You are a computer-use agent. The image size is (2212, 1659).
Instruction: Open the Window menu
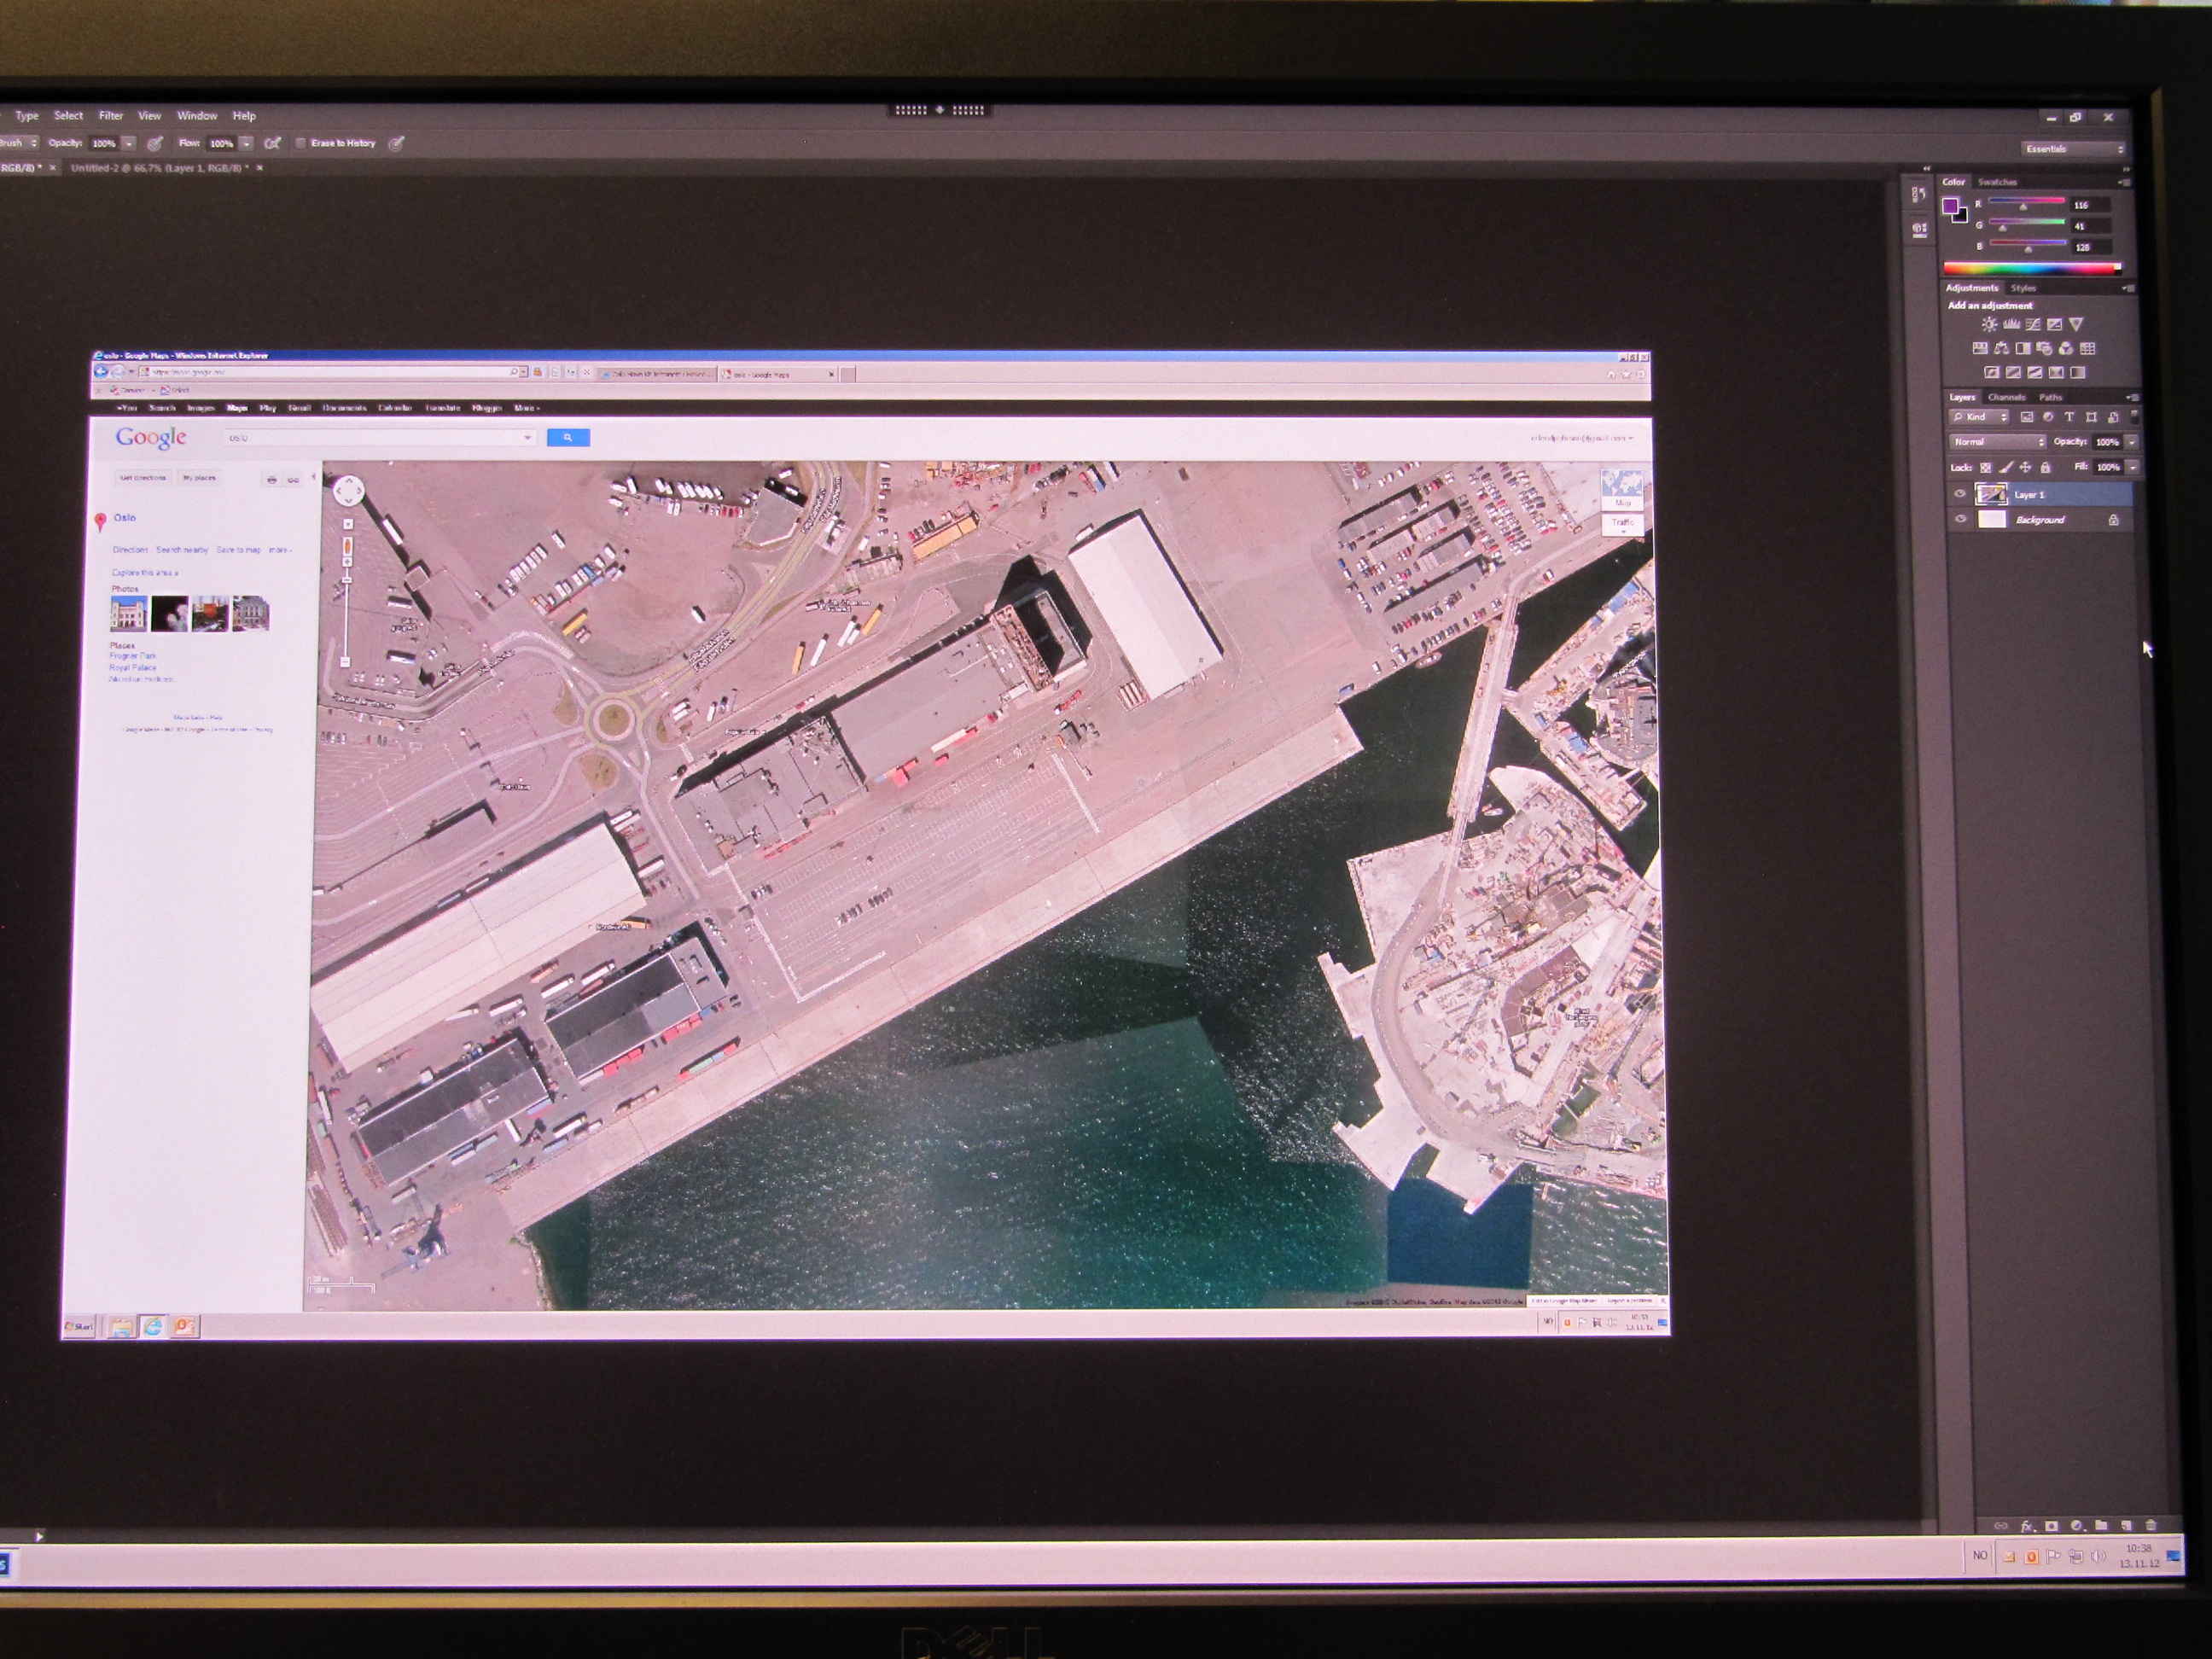[198, 116]
